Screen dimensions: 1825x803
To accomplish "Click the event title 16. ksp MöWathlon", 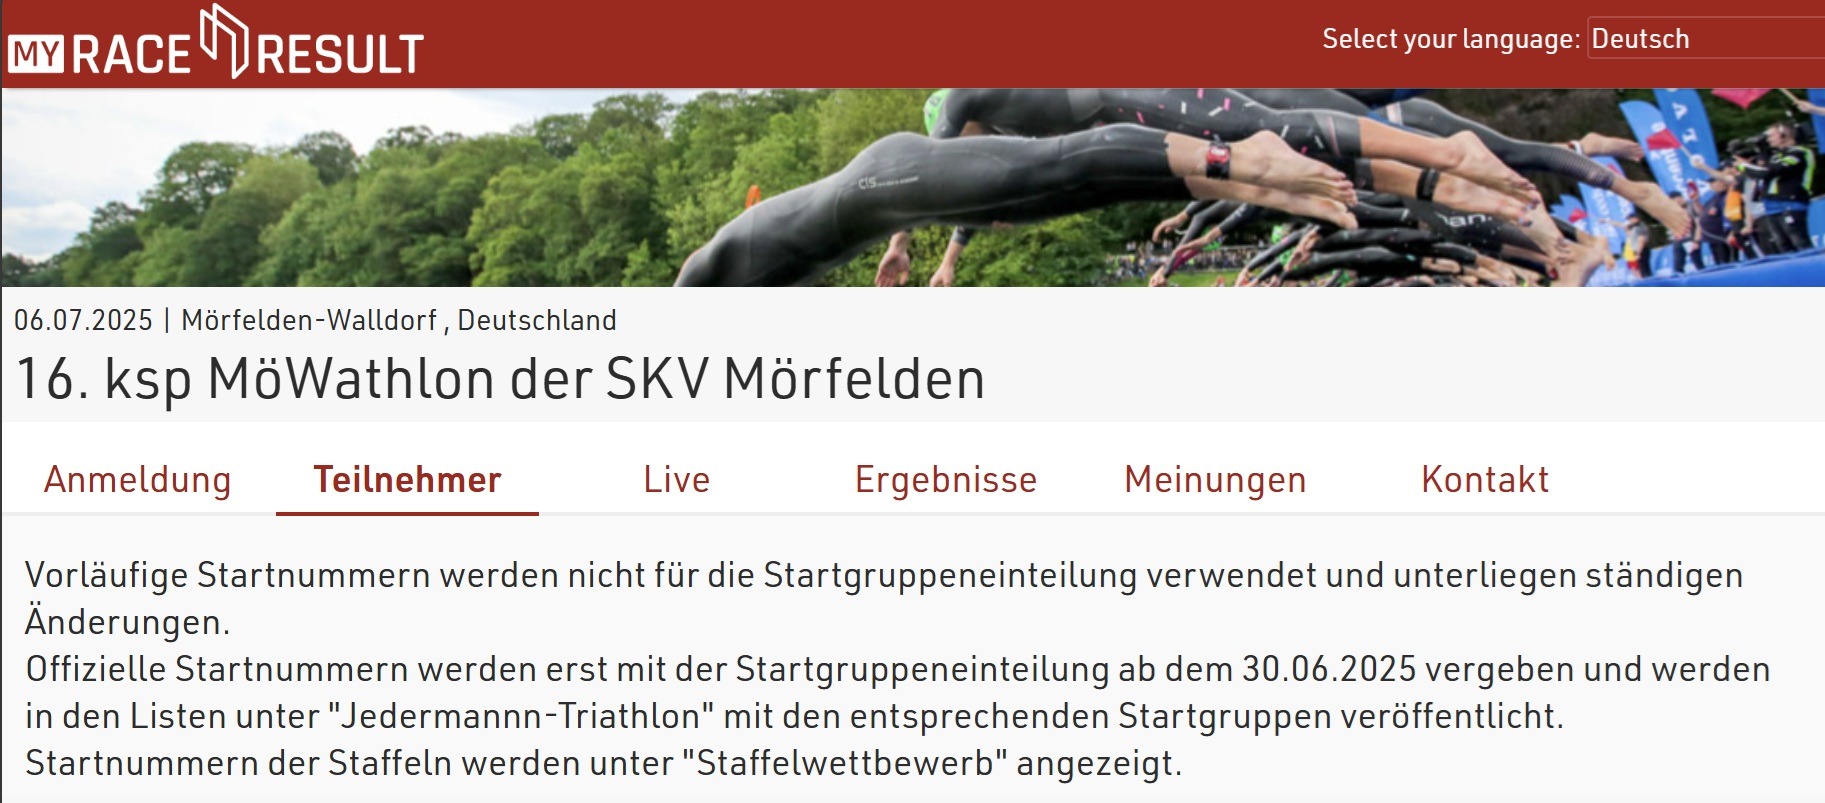I will click(x=501, y=379).
